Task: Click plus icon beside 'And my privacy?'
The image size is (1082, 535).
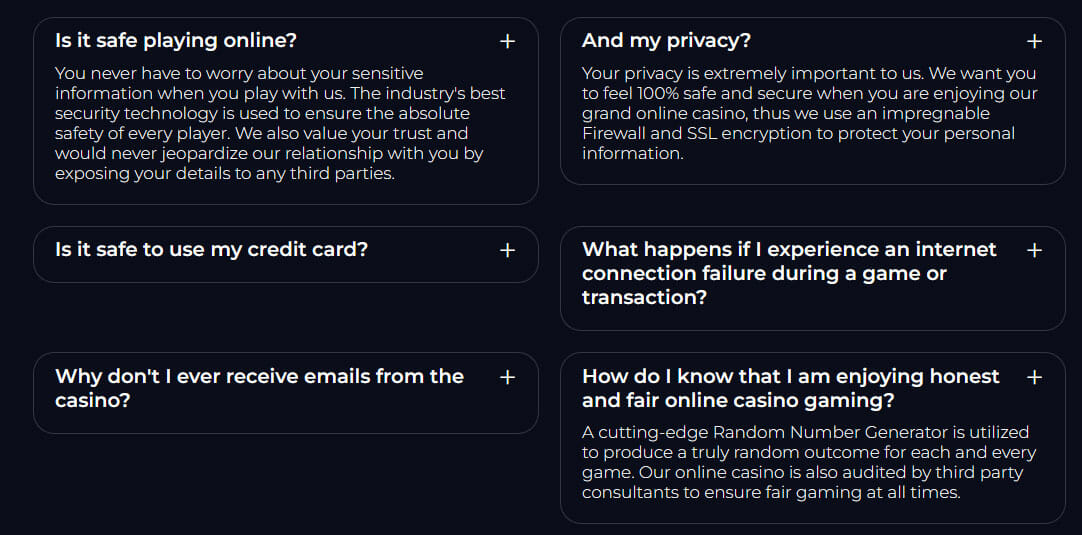Action: tap(1034, 41)
